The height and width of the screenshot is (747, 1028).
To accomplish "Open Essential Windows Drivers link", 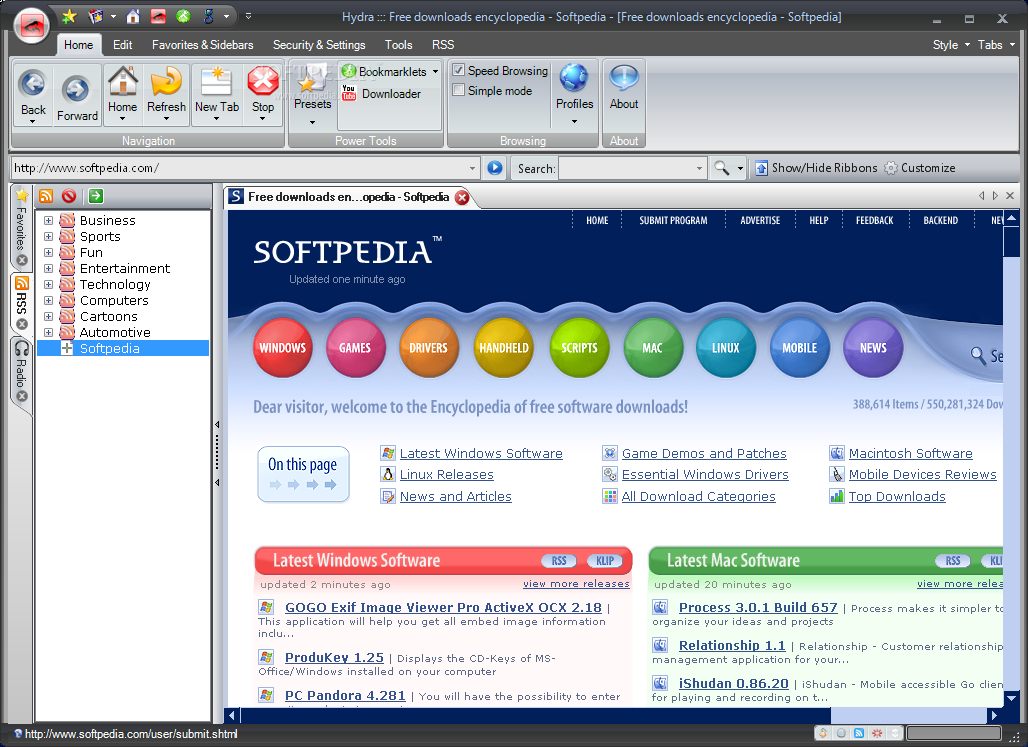I will coord(705,474).
